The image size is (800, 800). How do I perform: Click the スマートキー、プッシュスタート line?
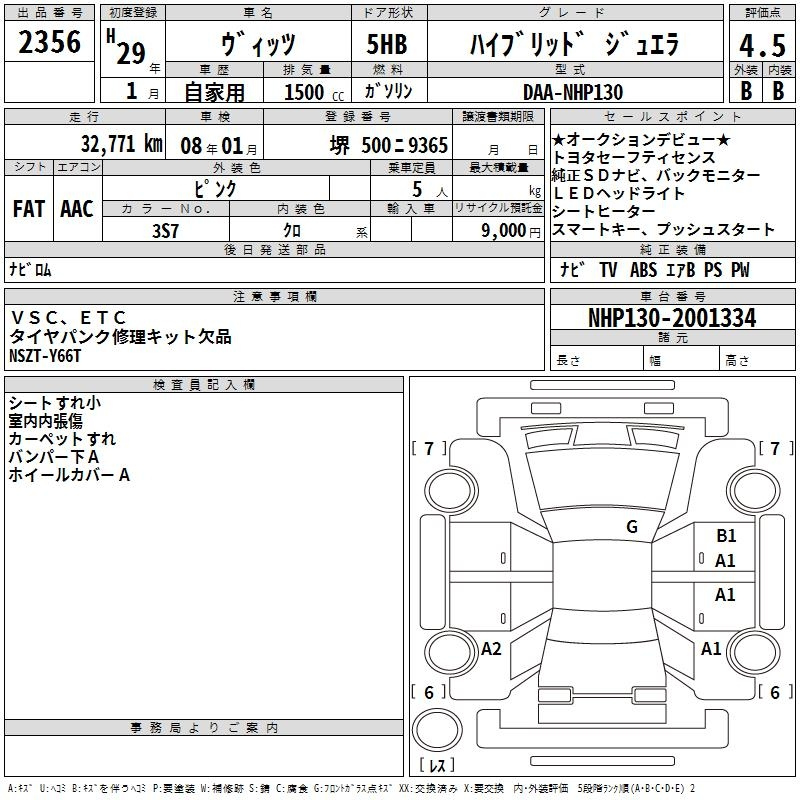tap(664, 230)
